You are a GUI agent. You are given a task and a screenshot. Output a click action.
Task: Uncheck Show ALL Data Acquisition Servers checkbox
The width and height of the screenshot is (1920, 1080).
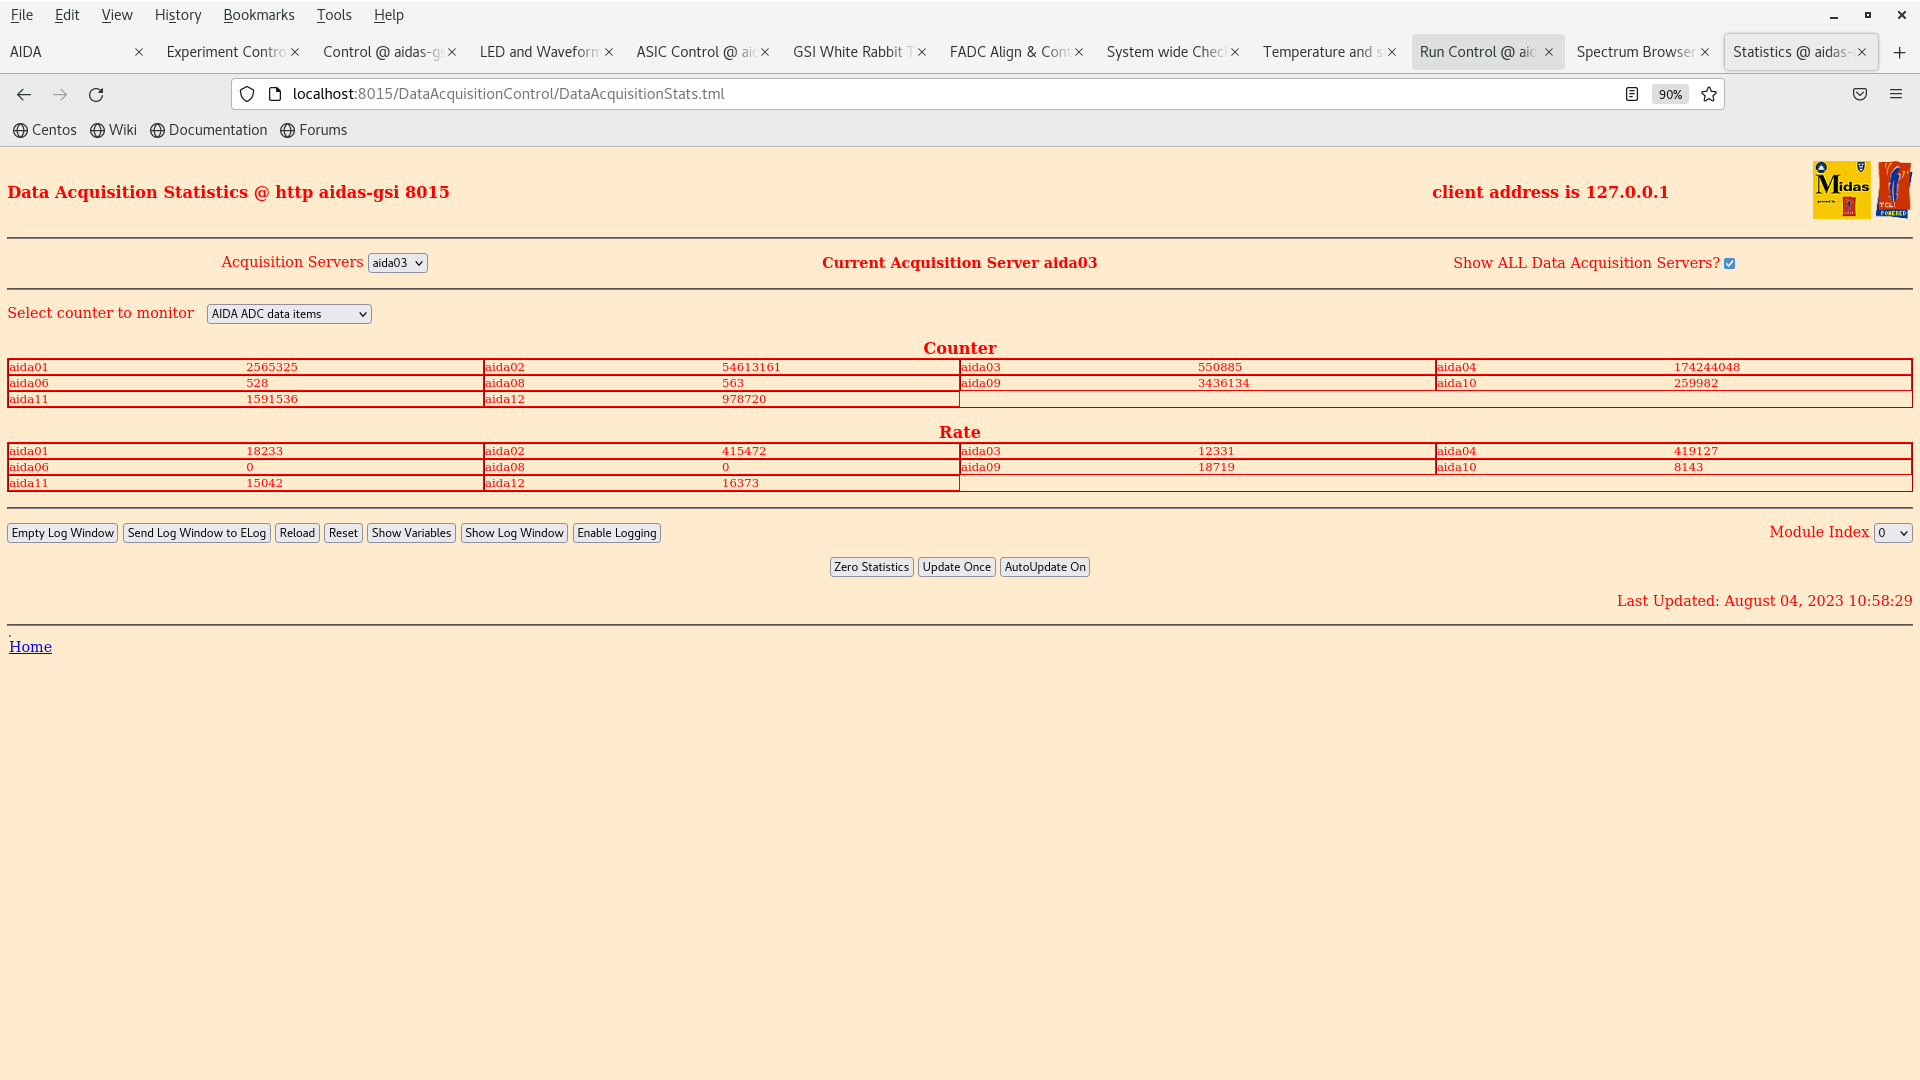coord(1729,264)
